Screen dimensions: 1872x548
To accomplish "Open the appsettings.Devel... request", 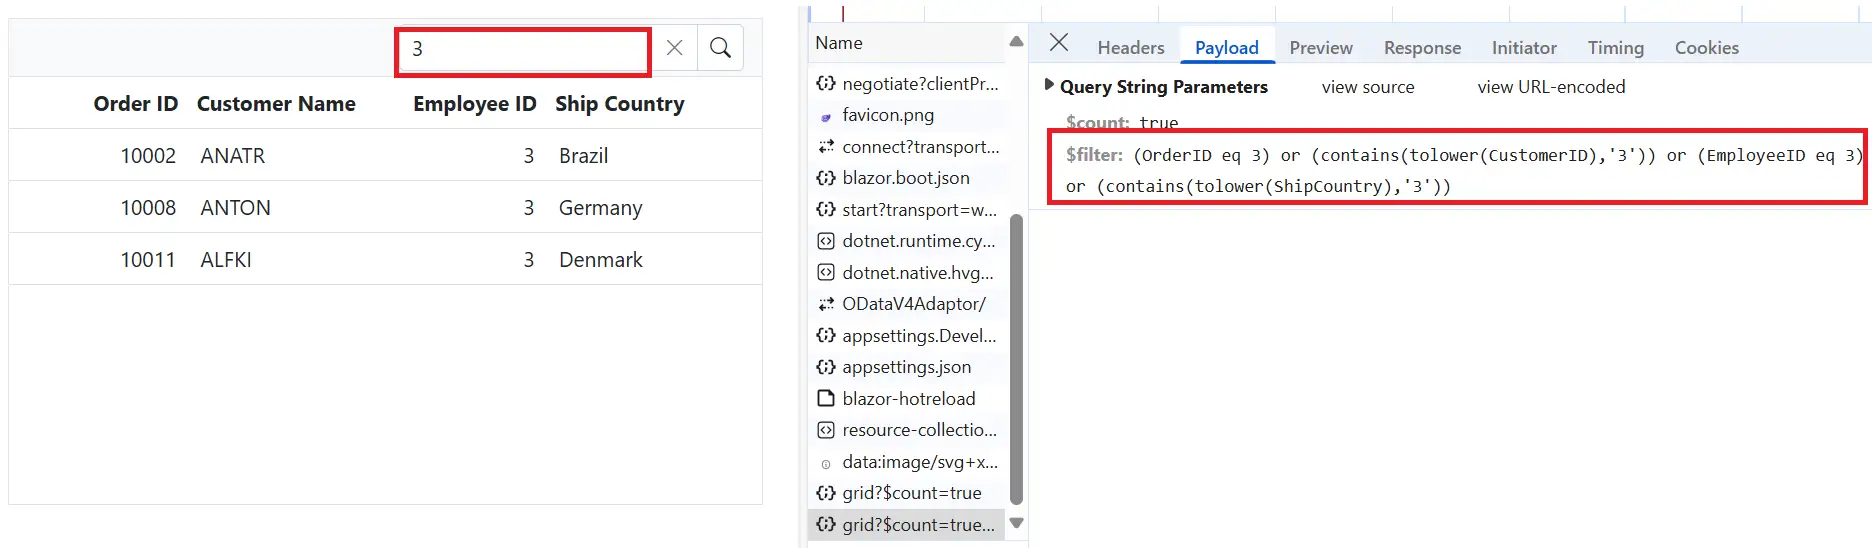I will (x=907, y=336).
